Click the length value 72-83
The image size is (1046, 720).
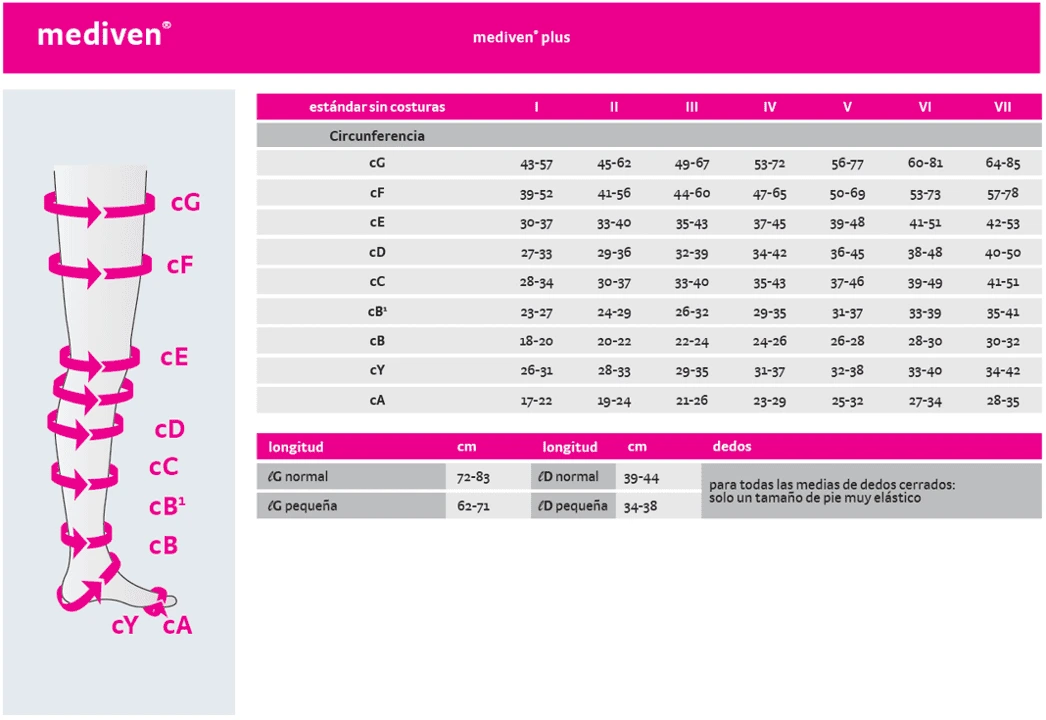point(474,477)
